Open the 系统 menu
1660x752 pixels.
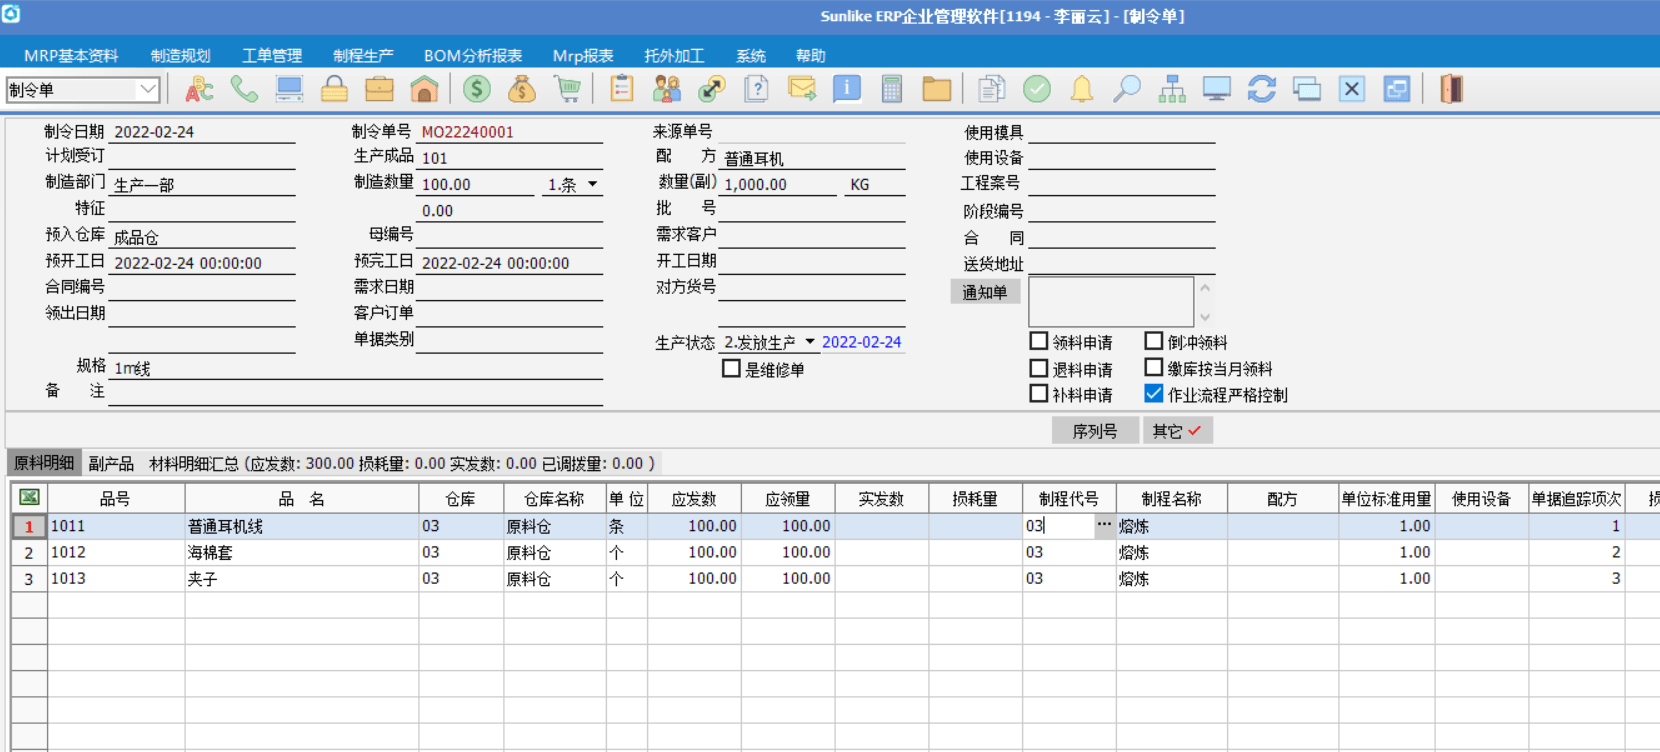click(750, 56)
